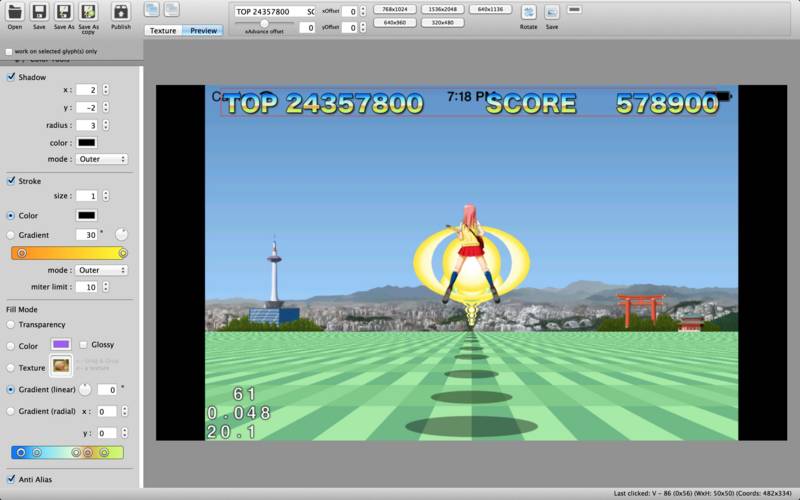This screenshot has height=500, width=800.
Task: Click the miter limit stepper
Action: (x=105, y=287)
